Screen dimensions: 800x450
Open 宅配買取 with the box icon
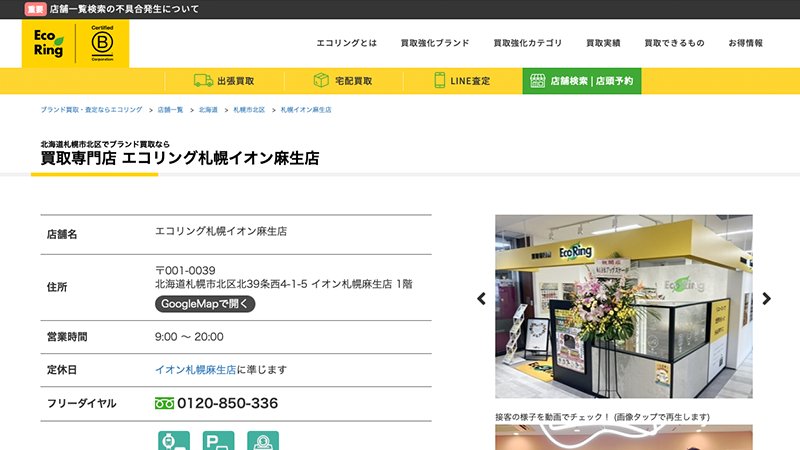click(x=343, y=81)
